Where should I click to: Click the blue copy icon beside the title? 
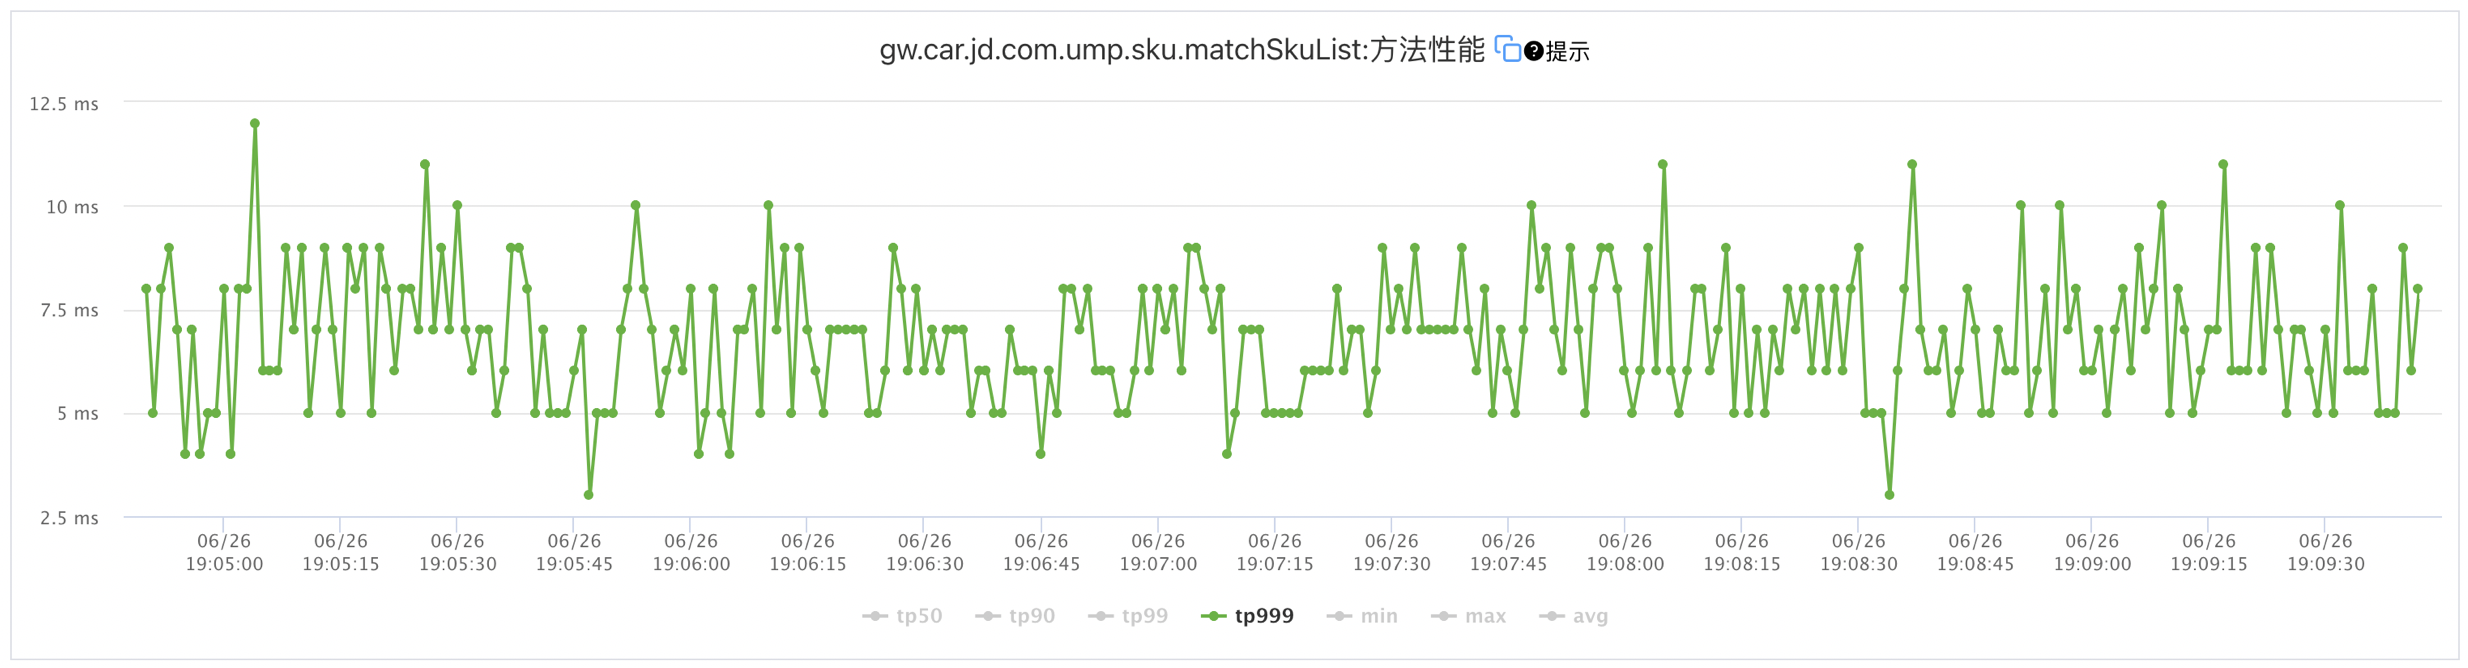click(x=1507, y=49)
